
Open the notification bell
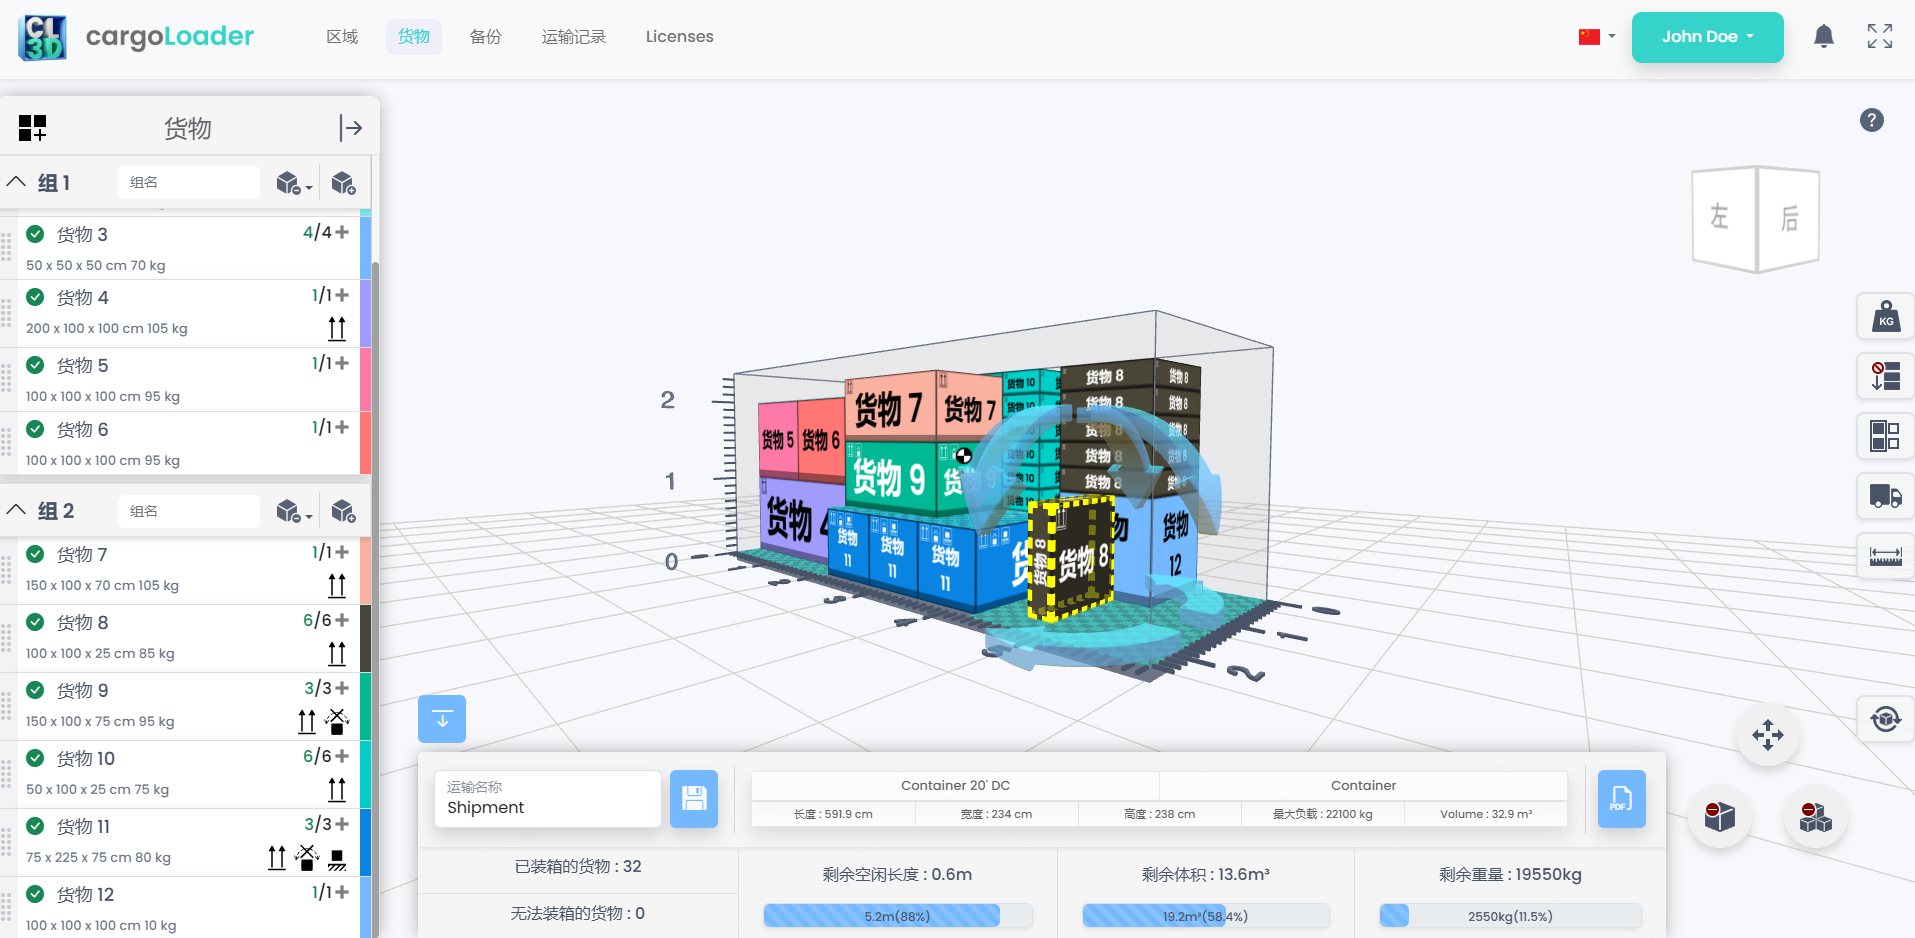click(x=1823, y=36)
